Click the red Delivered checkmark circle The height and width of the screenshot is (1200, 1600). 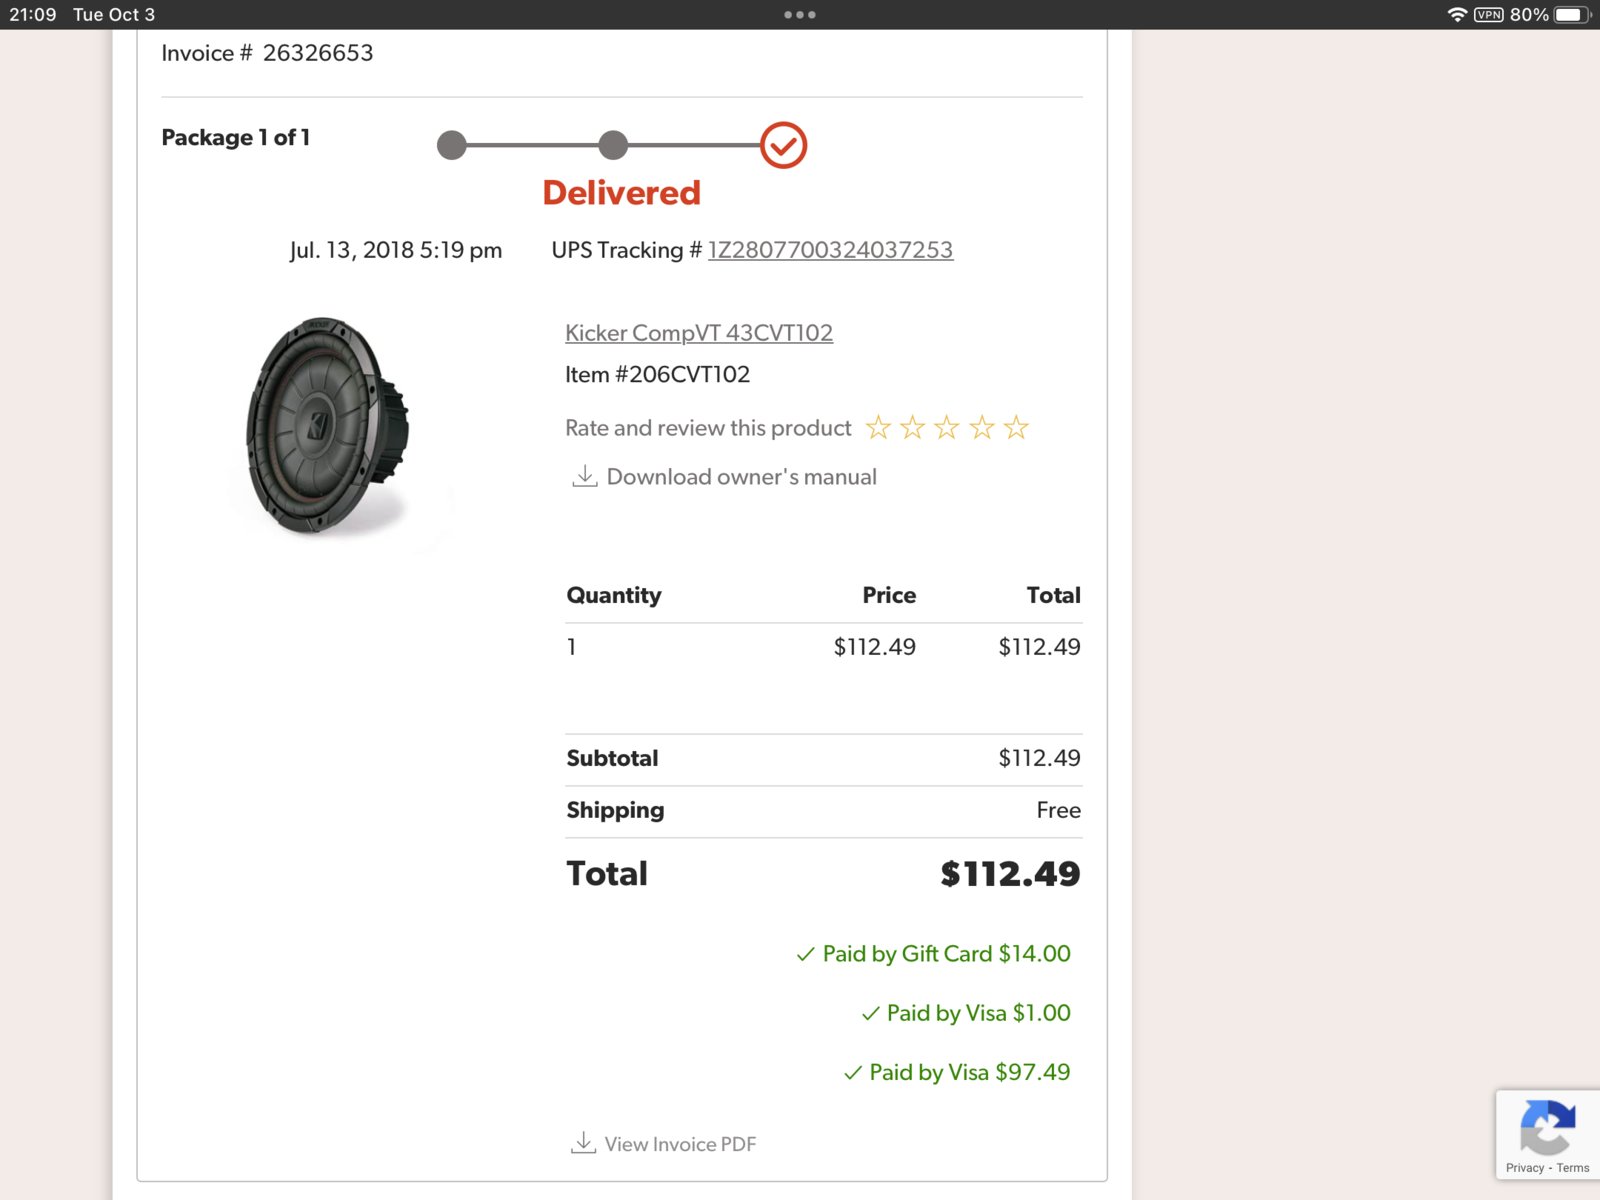click(x=783, y=145)
